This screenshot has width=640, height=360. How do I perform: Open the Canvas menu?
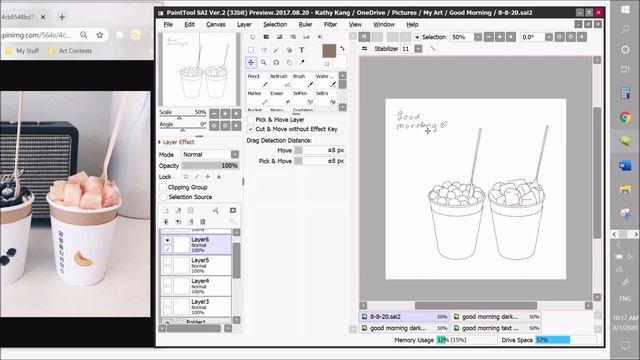pyautogui.click(x=216, y=24)
